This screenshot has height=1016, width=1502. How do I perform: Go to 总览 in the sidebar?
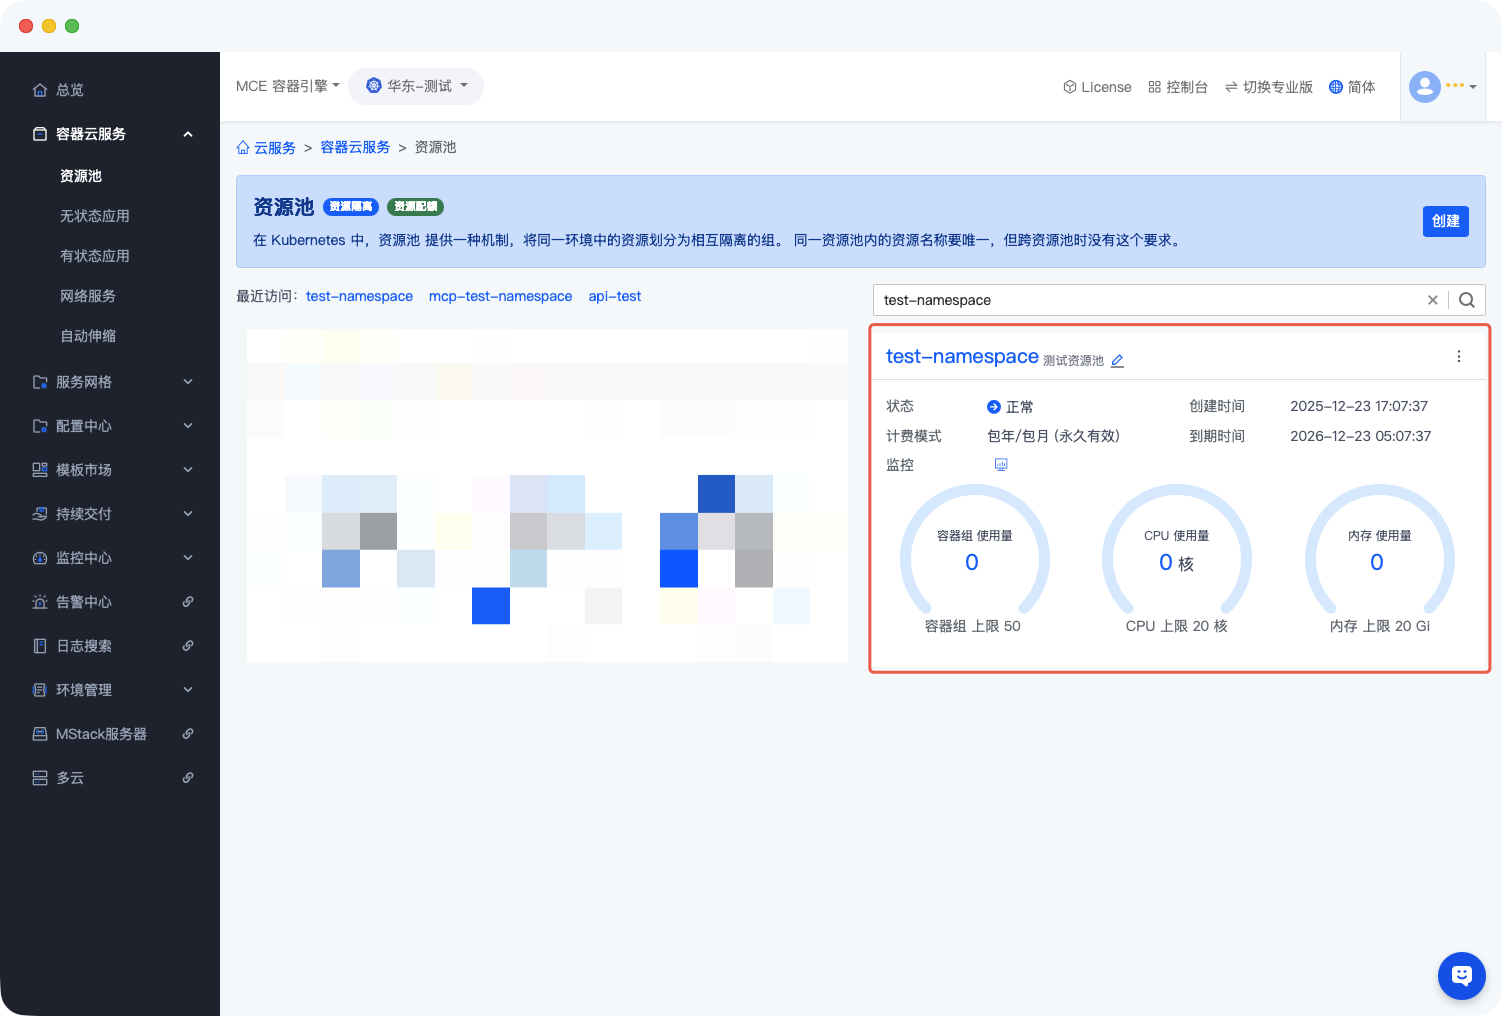(70, 90)
